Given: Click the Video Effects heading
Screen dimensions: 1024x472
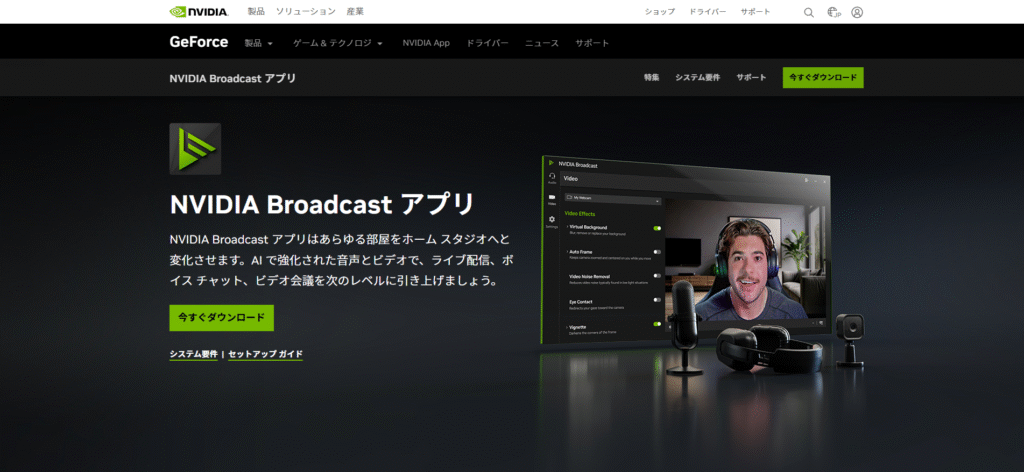Looking at the screenshot, I should click(579, 213).
